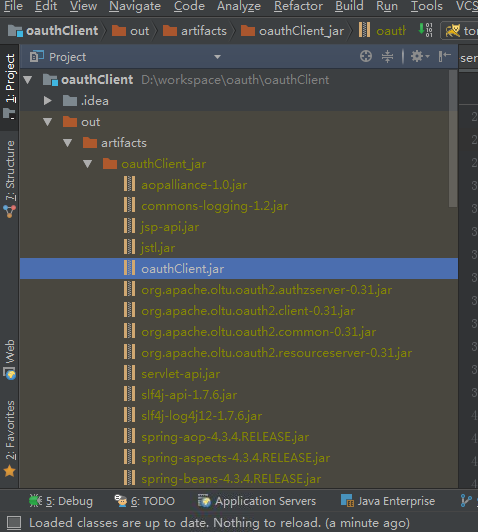
Task: Click artifacts in the breadcrumb bar
Action: tap(195, 31)
